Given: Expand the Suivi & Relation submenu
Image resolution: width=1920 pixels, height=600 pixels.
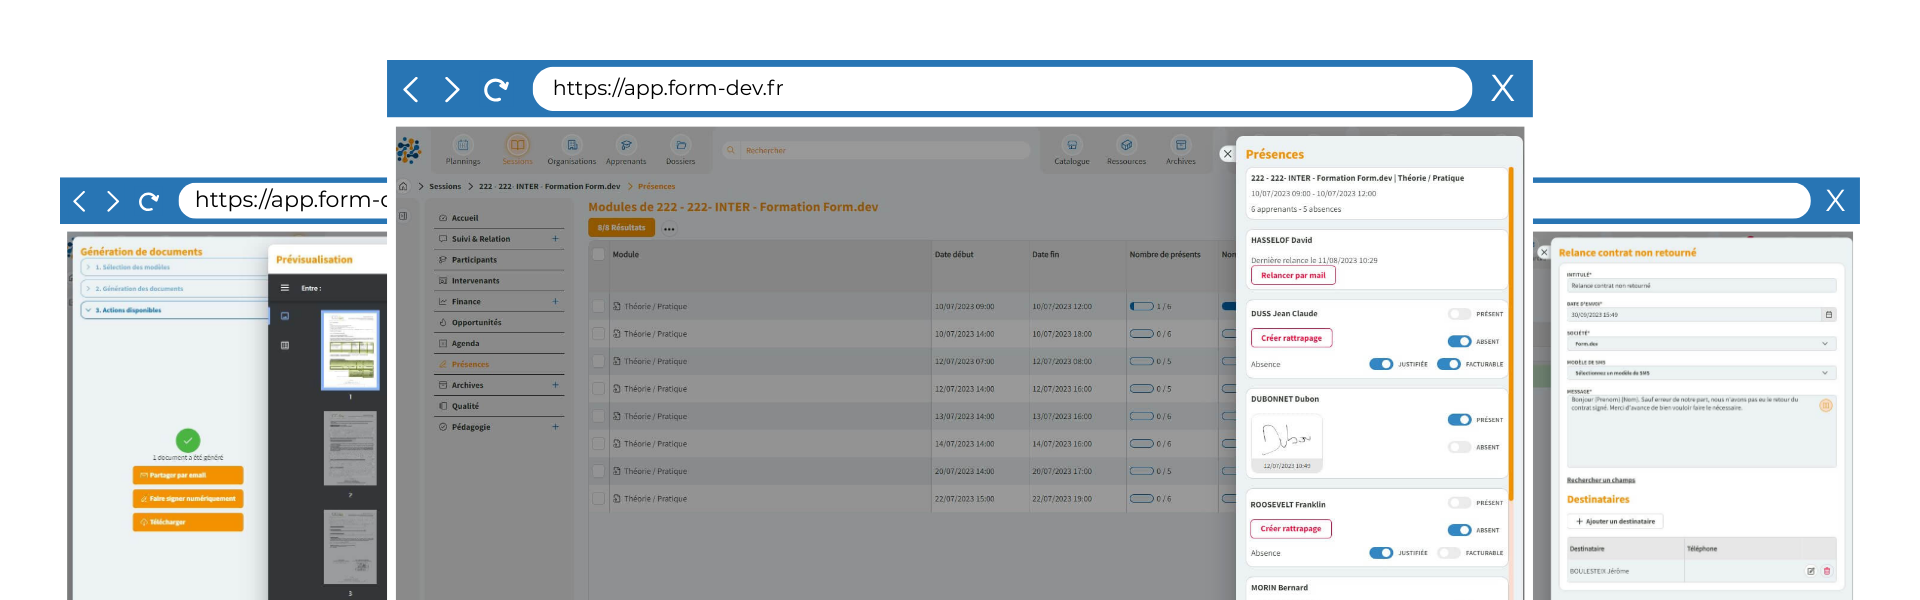Looking at the screenshot, I should click(555, 239).
